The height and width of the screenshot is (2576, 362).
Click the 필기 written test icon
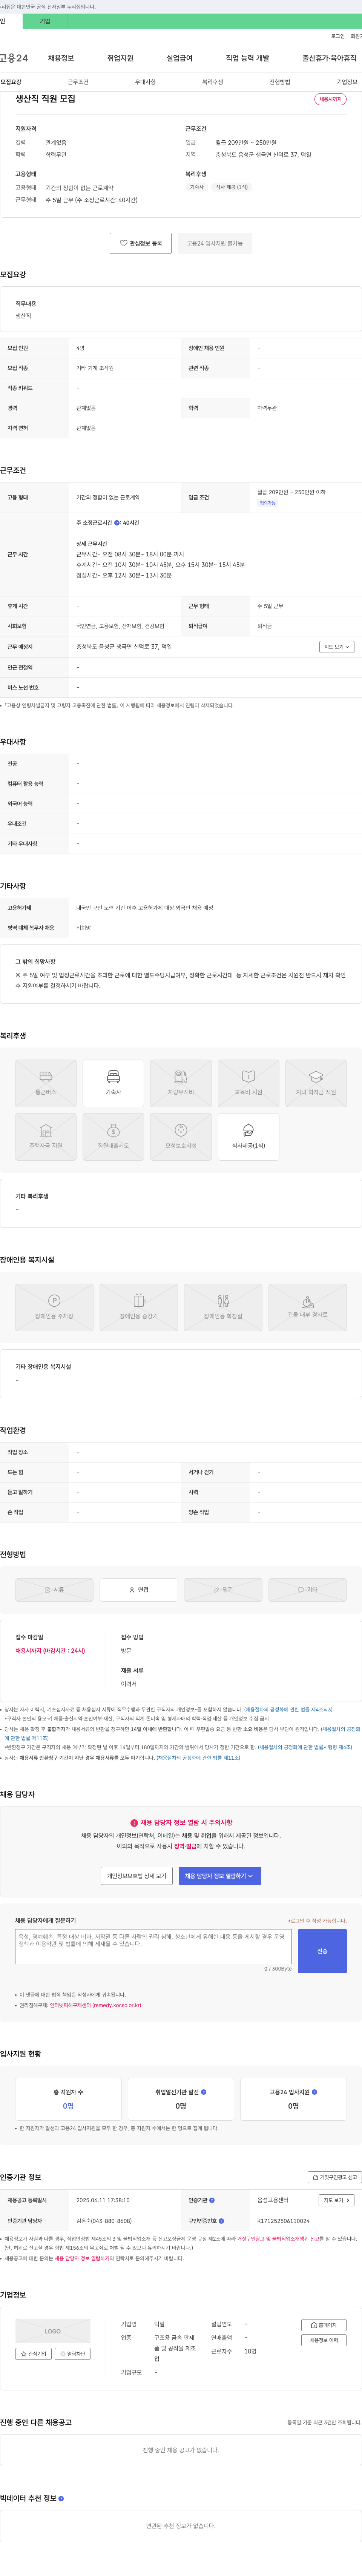click(216, 1590)
